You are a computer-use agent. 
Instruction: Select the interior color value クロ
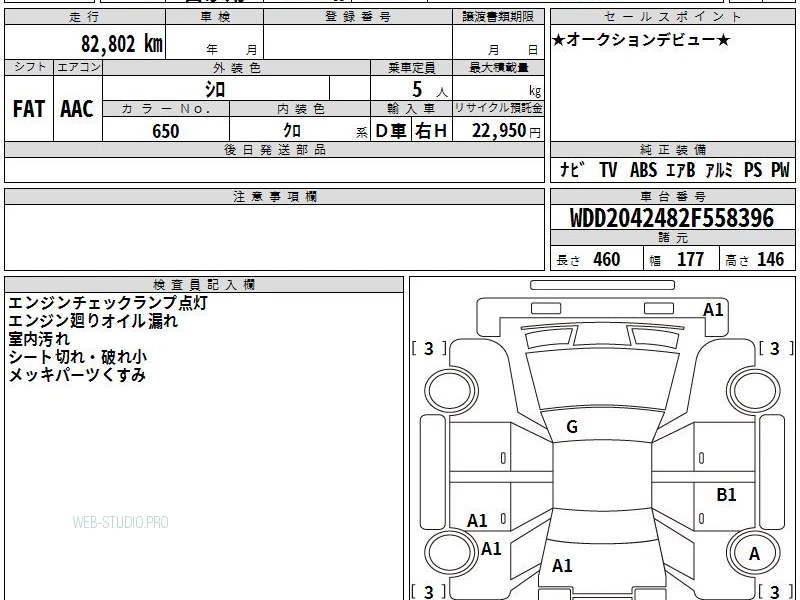pyautogui.click(x=292, y=131)
